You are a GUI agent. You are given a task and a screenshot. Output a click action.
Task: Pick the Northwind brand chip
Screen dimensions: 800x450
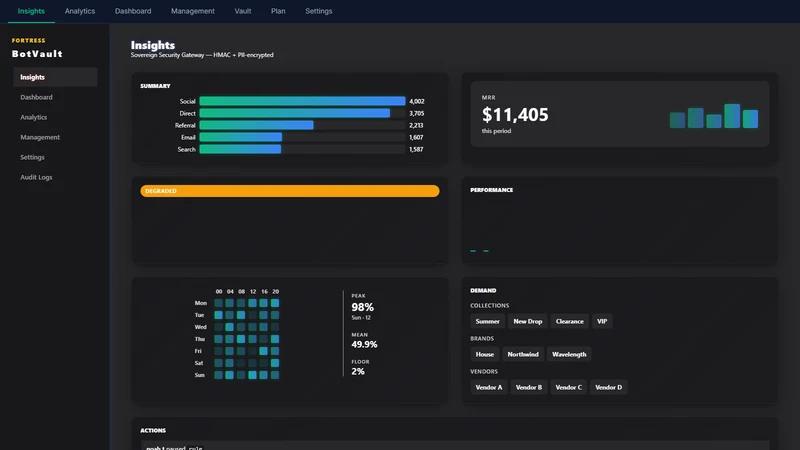click(x=523, y=354)
